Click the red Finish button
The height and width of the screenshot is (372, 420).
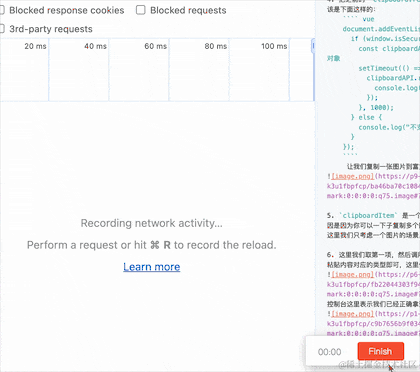[381, 351]
